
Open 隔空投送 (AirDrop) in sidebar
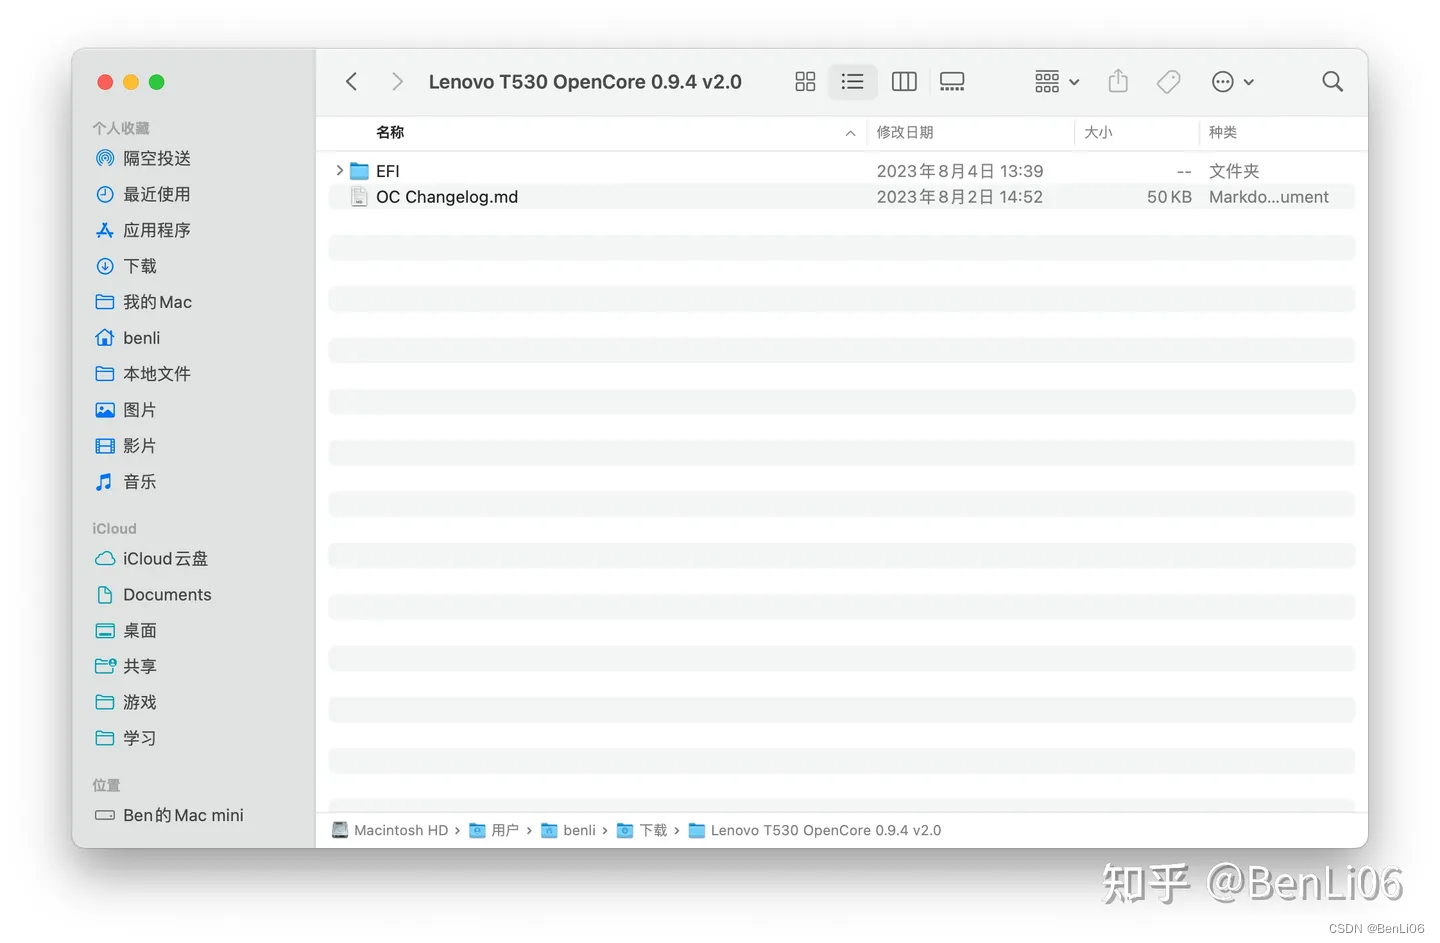[142, 158]
